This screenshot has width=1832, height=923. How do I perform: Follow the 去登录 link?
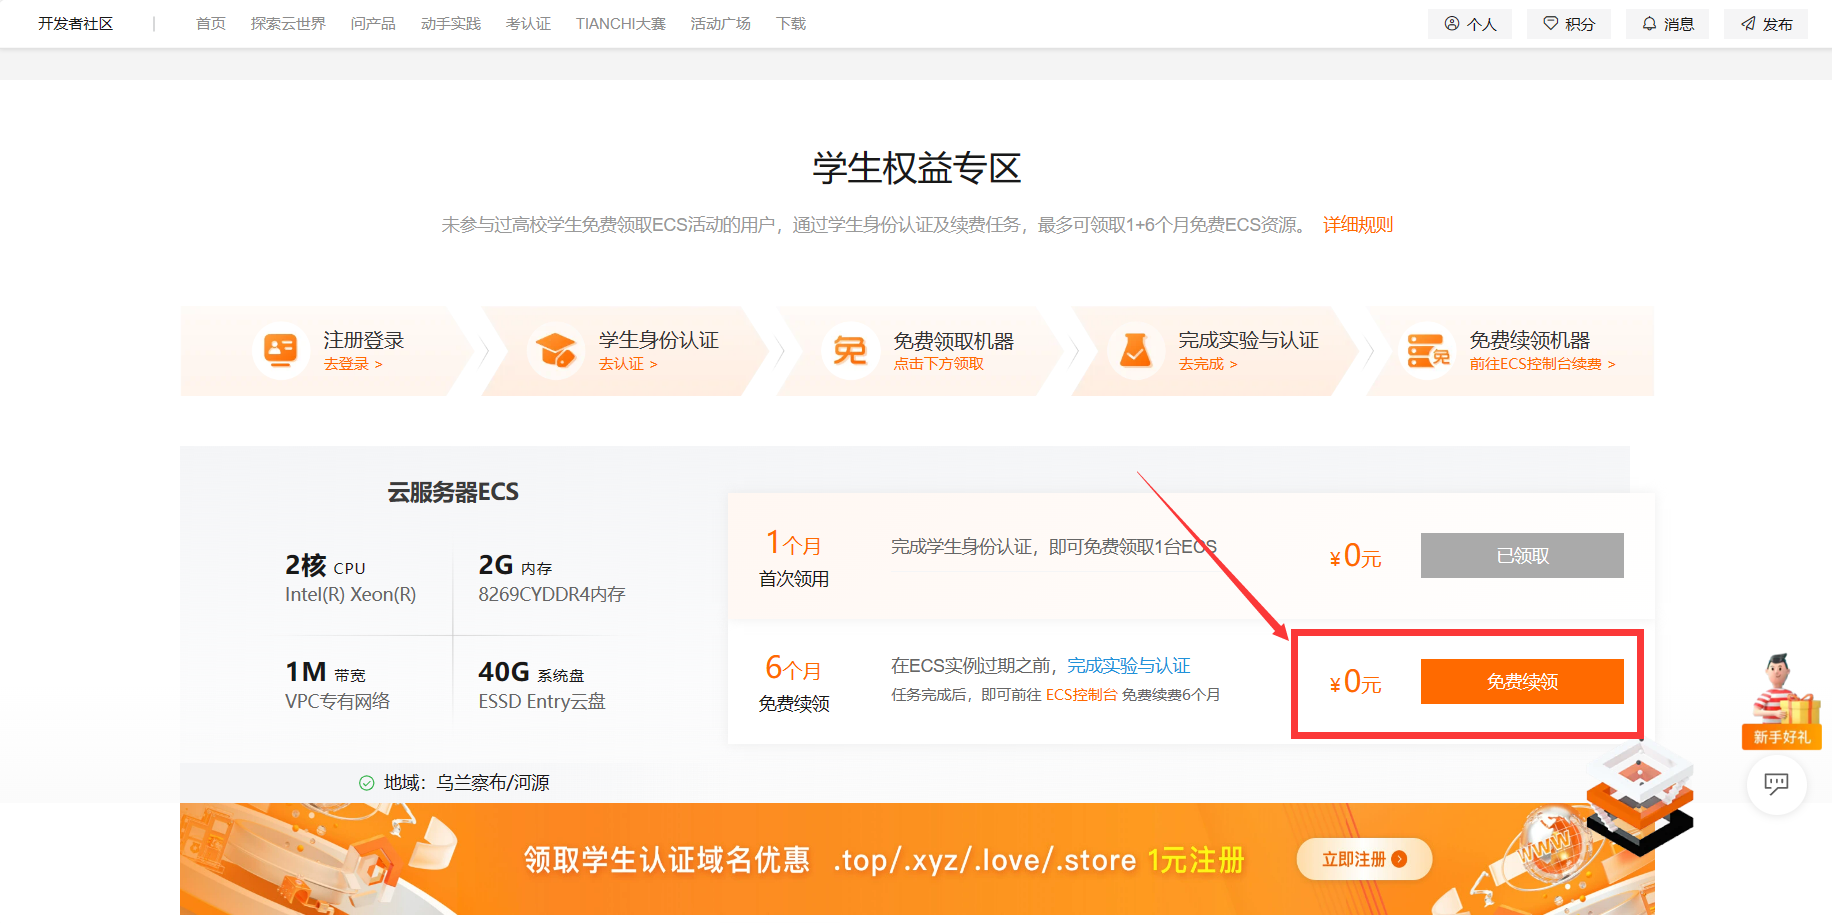pyautogui.click(x=353, y=364)
